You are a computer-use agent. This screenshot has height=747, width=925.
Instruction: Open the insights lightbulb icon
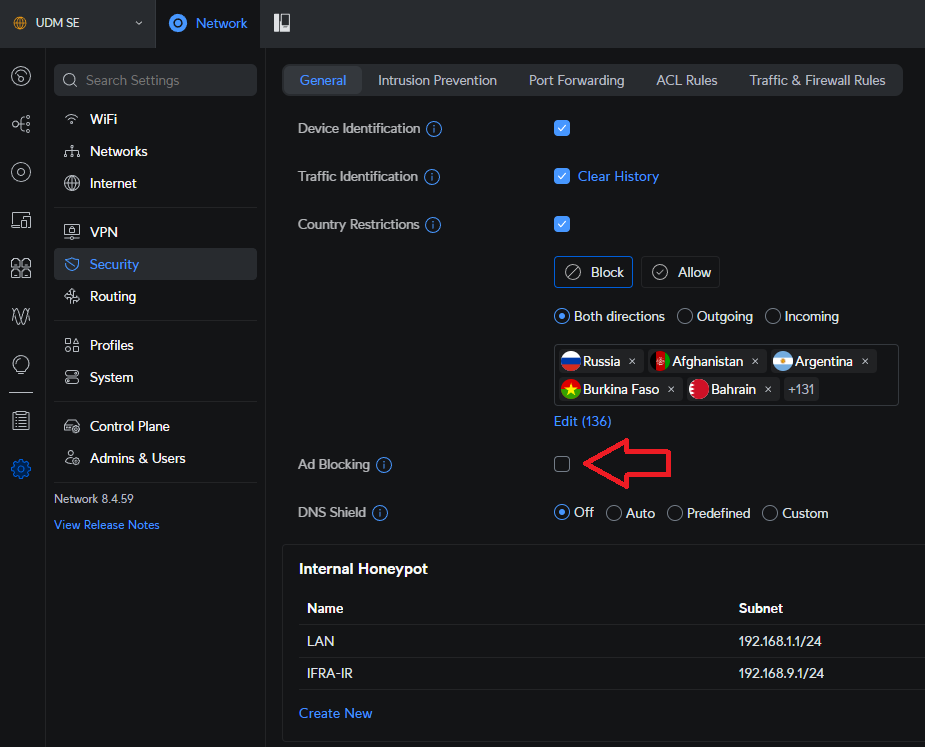click(x=21, y=365)
